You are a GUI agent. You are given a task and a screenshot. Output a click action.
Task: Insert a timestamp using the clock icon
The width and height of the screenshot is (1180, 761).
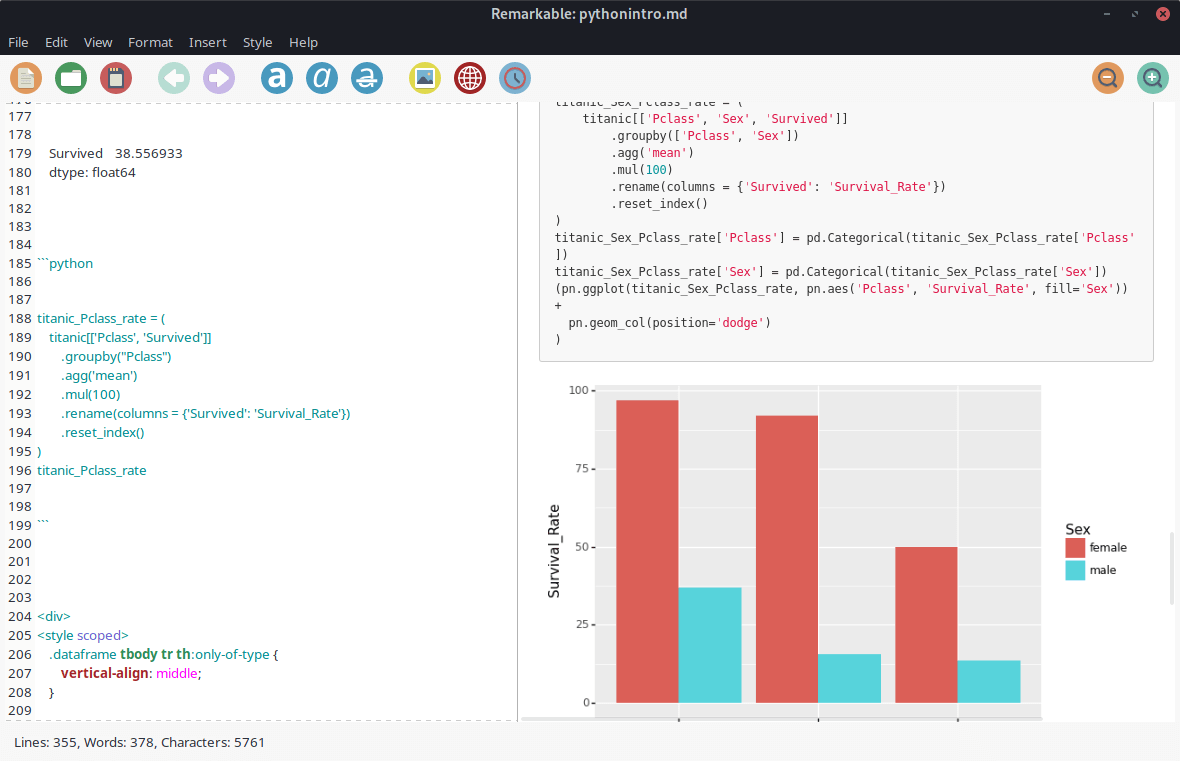coord(515,78)
